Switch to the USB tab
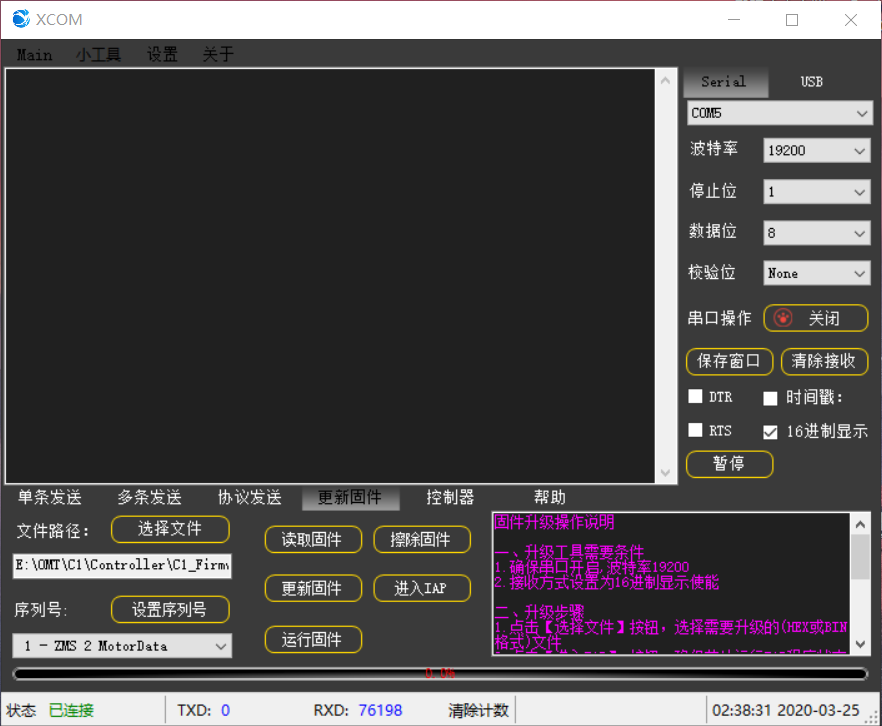Screen dimensions: 882x726 click(812, 82)
